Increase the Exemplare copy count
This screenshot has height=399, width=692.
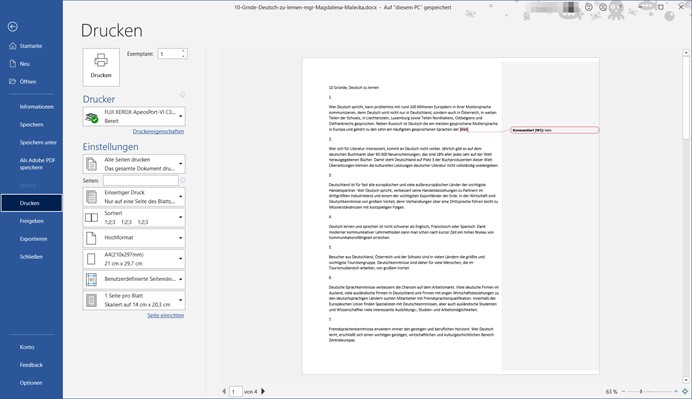183,51
